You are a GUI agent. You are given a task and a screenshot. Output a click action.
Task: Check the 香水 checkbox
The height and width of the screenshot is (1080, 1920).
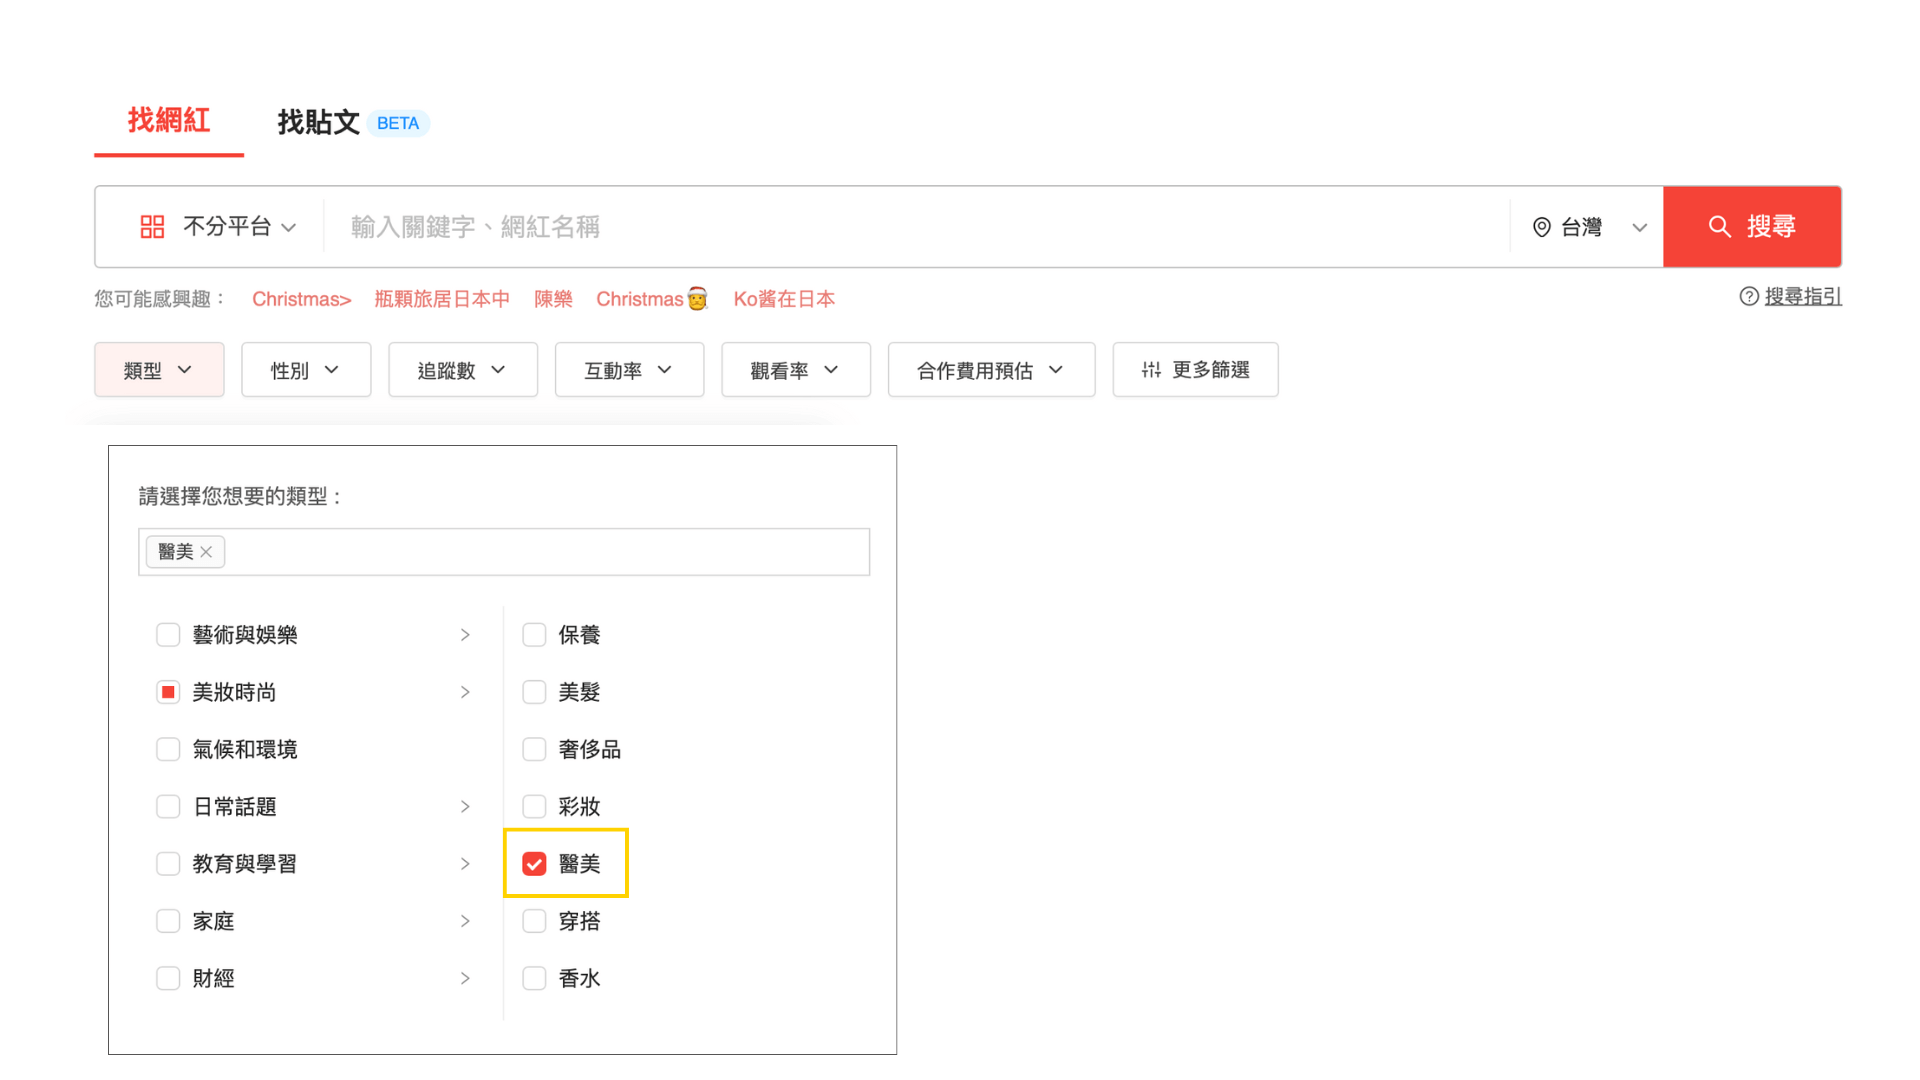point(534,978)
